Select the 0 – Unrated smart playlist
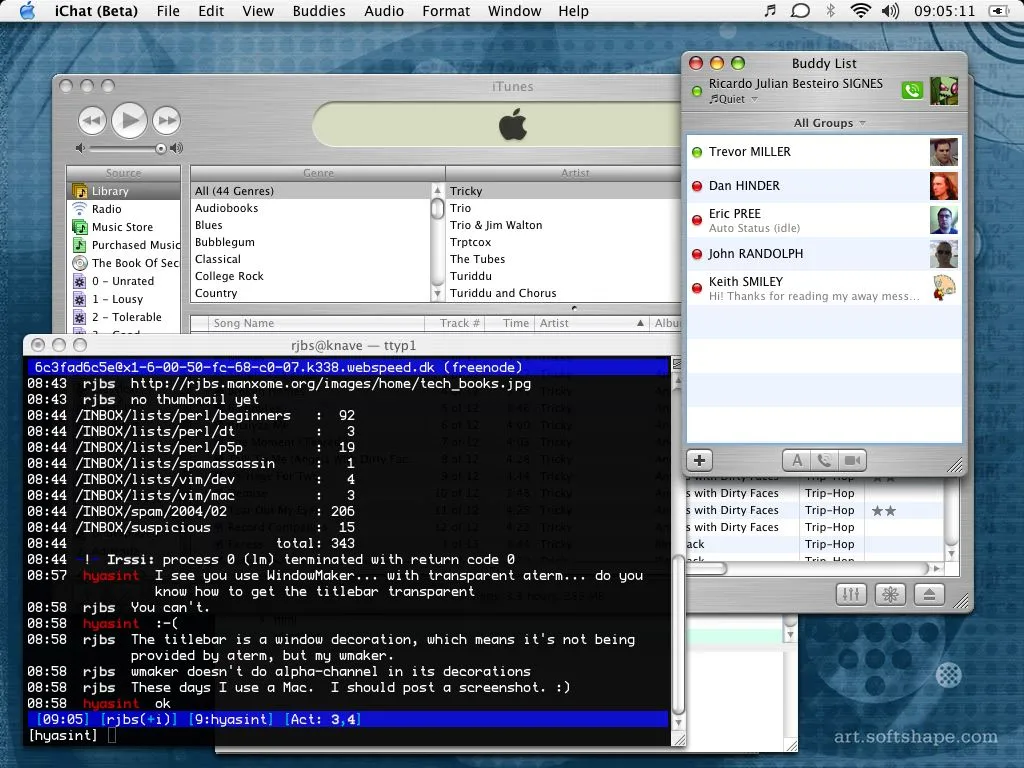1024x768 pixels. click(x=123, y=281)
